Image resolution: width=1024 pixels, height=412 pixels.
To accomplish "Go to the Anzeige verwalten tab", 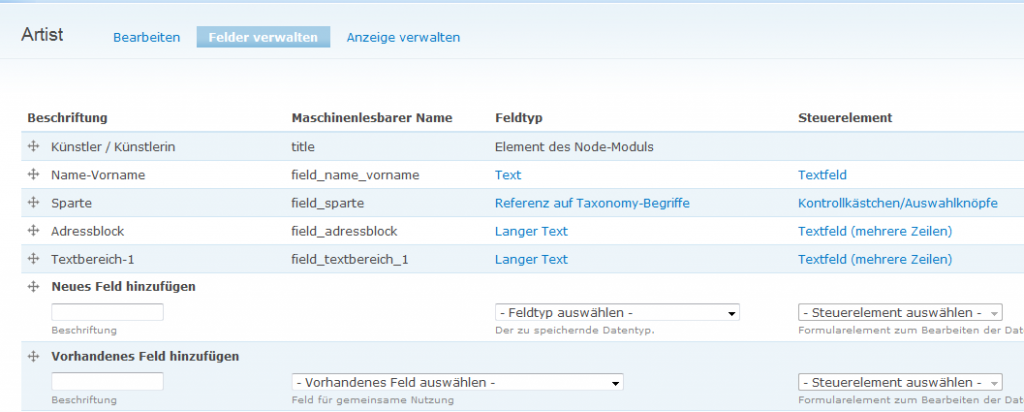I will 403,37.
